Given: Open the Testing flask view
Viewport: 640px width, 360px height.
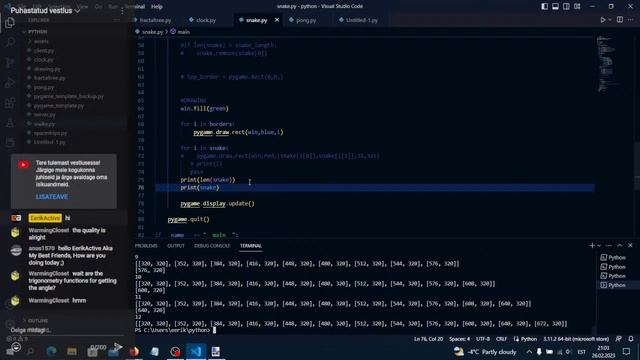Looking at the screenshot, I should 10,122.
